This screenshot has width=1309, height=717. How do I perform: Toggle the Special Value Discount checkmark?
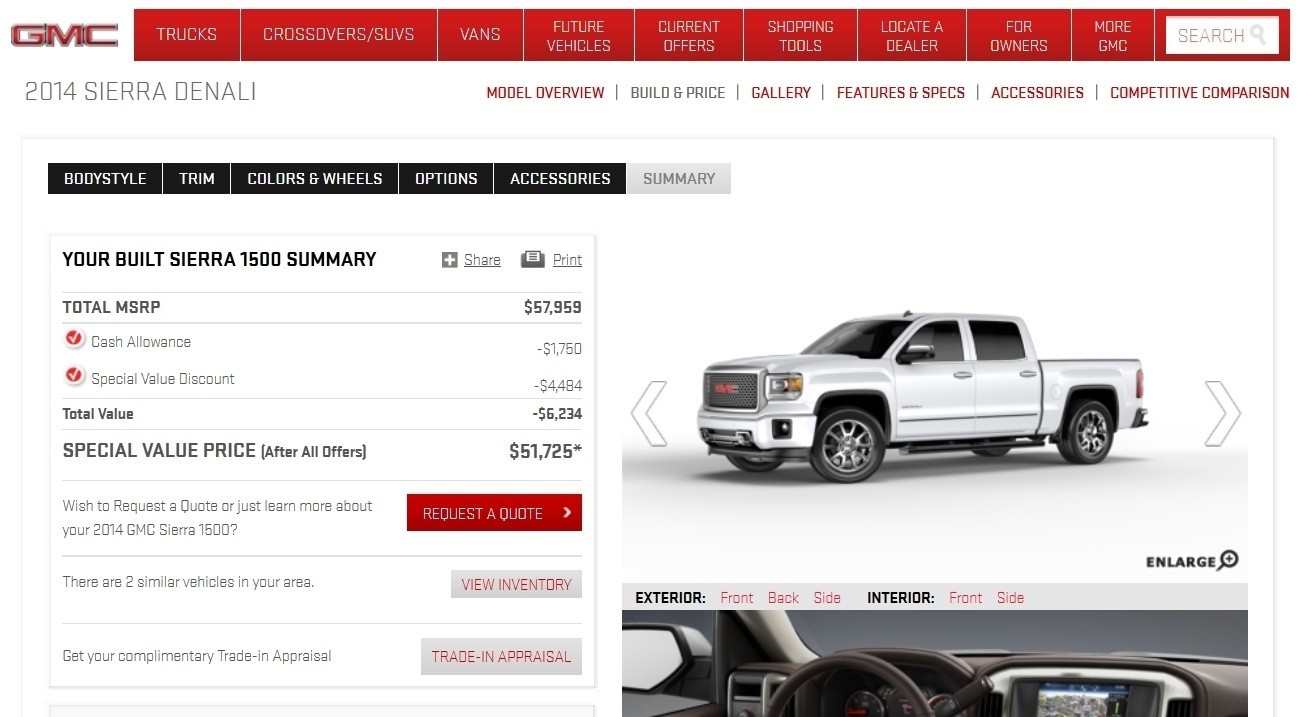[74, 376]
